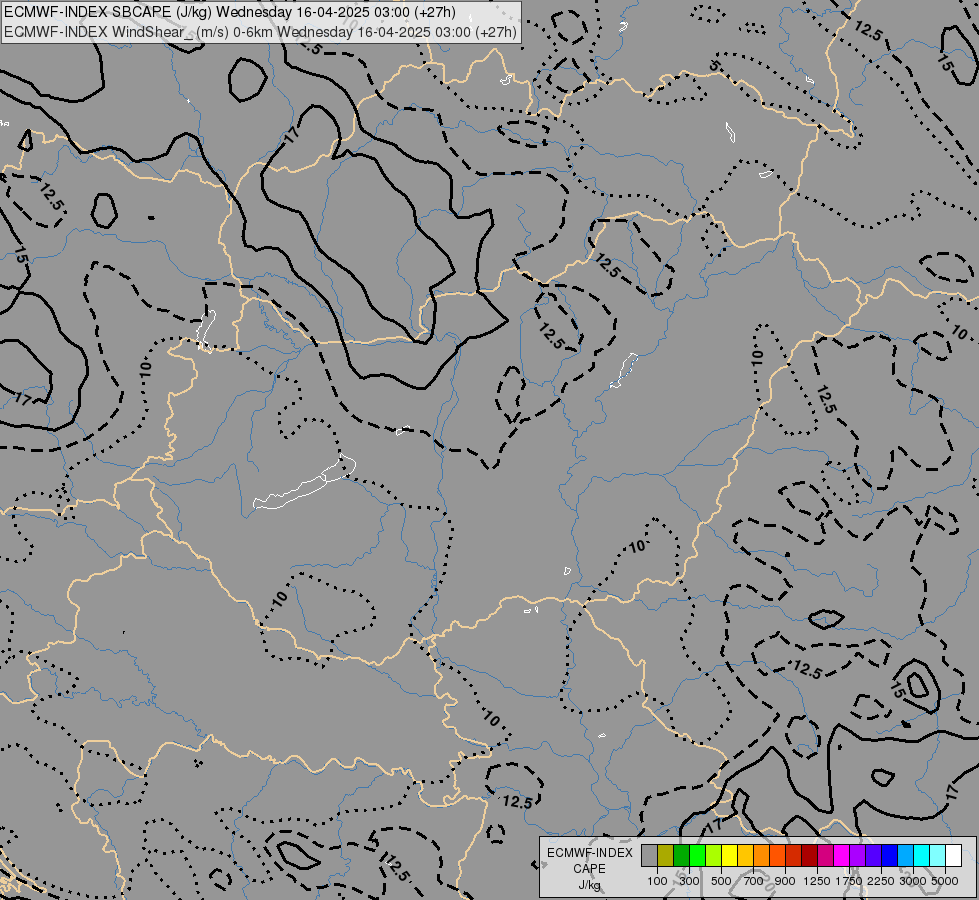Select the 500 legend value
The height and width of the screenshot is (900, 979).
721,881
